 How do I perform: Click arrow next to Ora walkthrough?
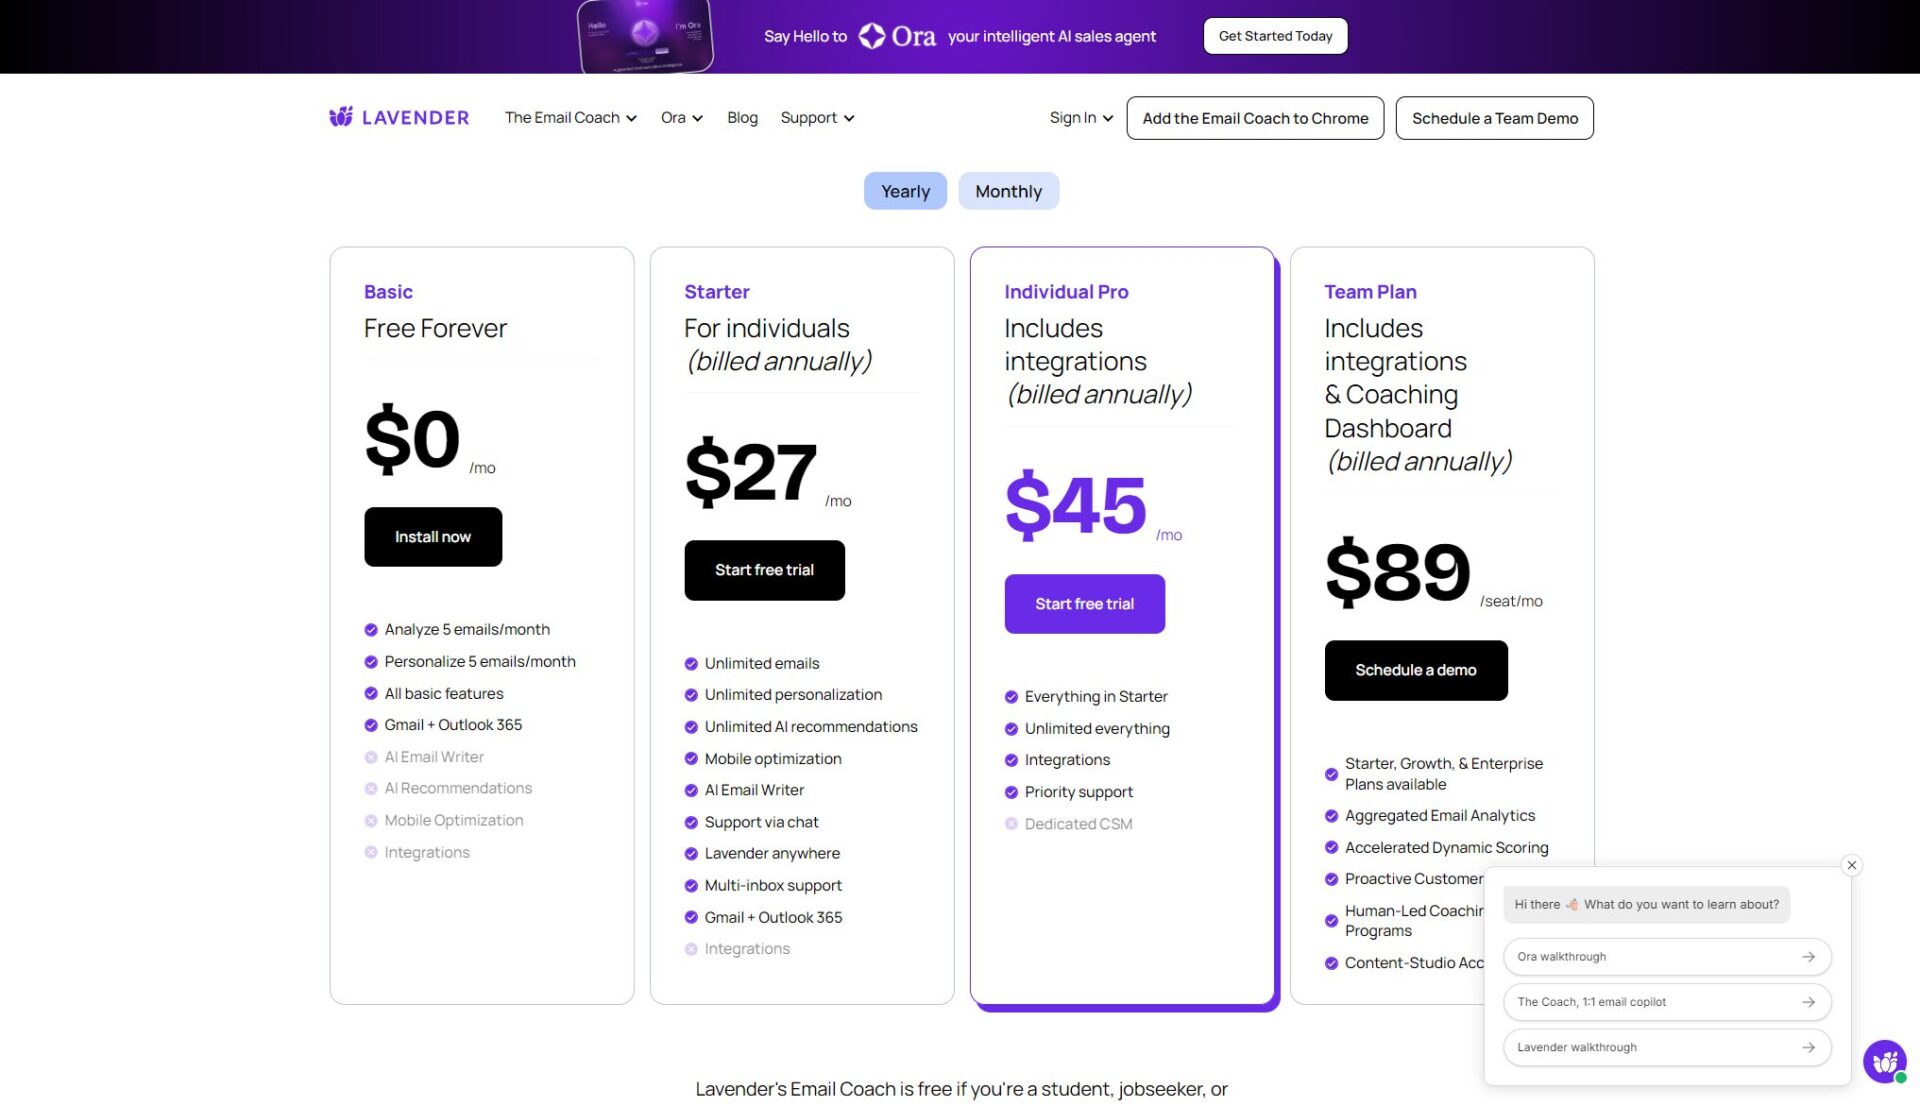1808,957
